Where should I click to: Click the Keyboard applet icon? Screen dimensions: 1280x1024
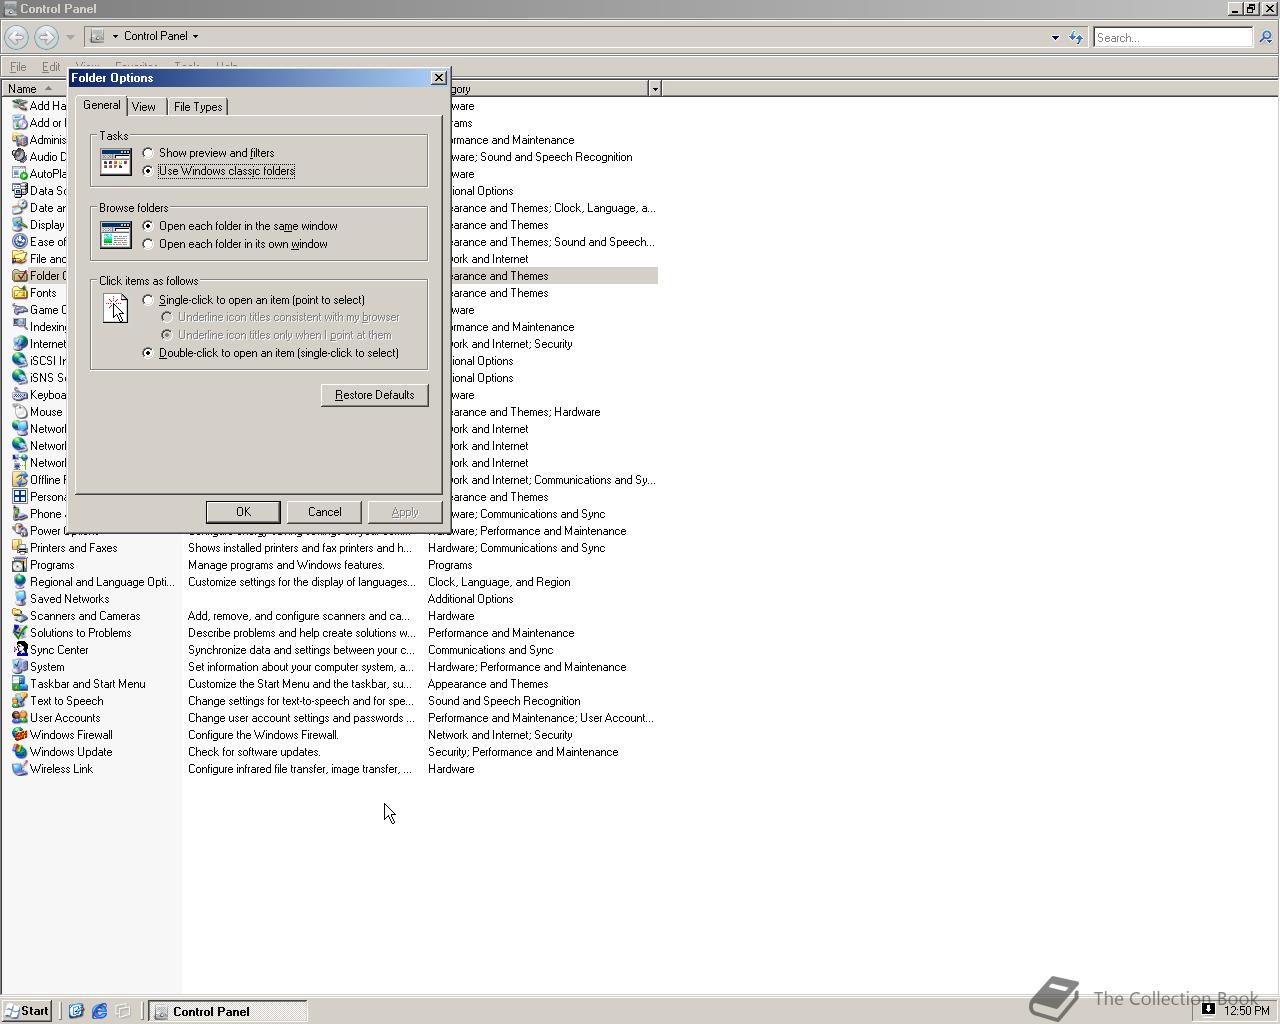[19, 395]
